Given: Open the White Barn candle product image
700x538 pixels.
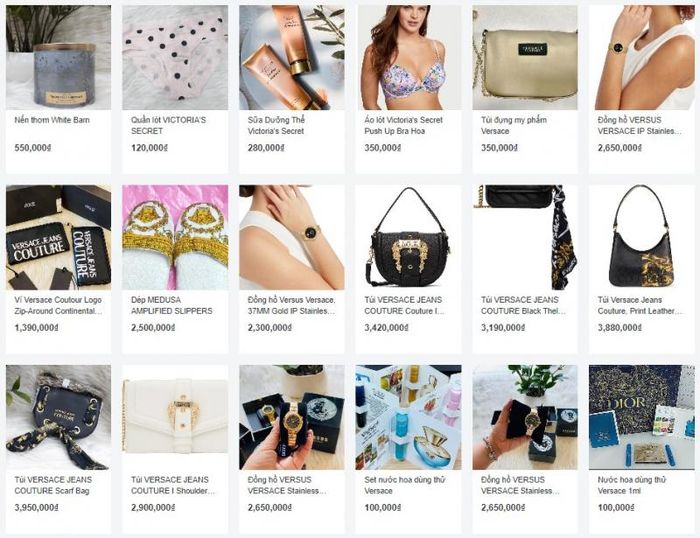Looking at the screenshot, I should (58, 58).
